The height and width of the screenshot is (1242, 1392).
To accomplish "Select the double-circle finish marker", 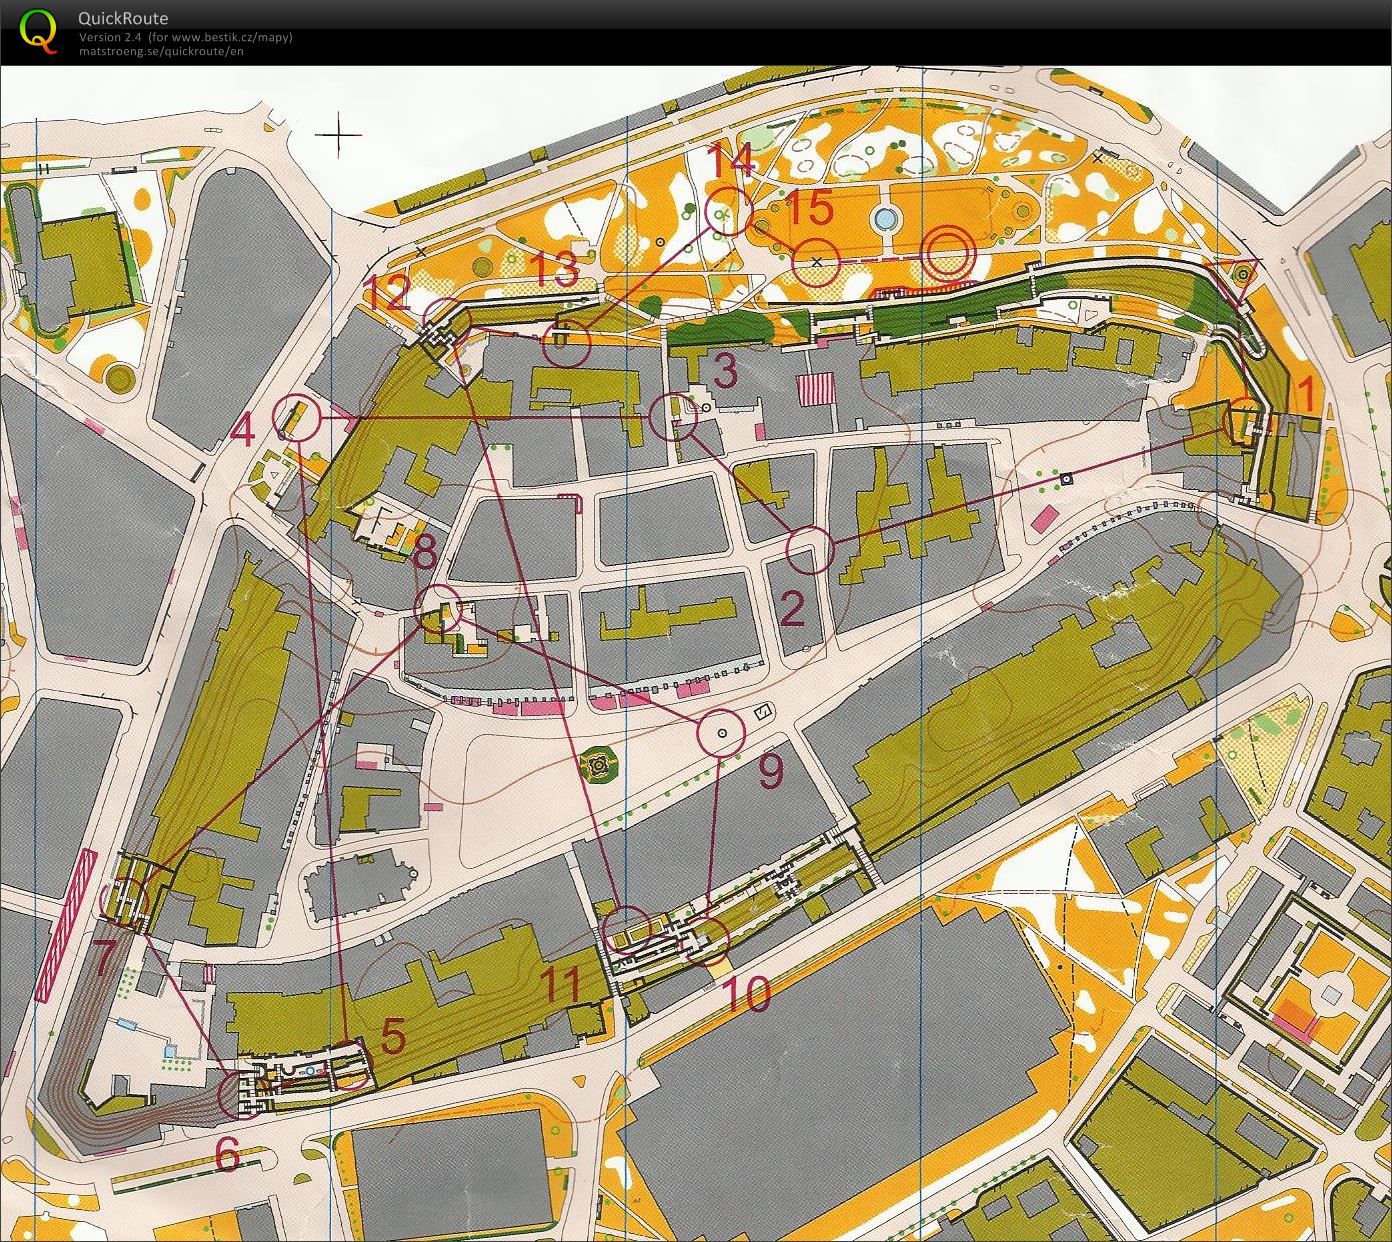I will pos(946,255).
